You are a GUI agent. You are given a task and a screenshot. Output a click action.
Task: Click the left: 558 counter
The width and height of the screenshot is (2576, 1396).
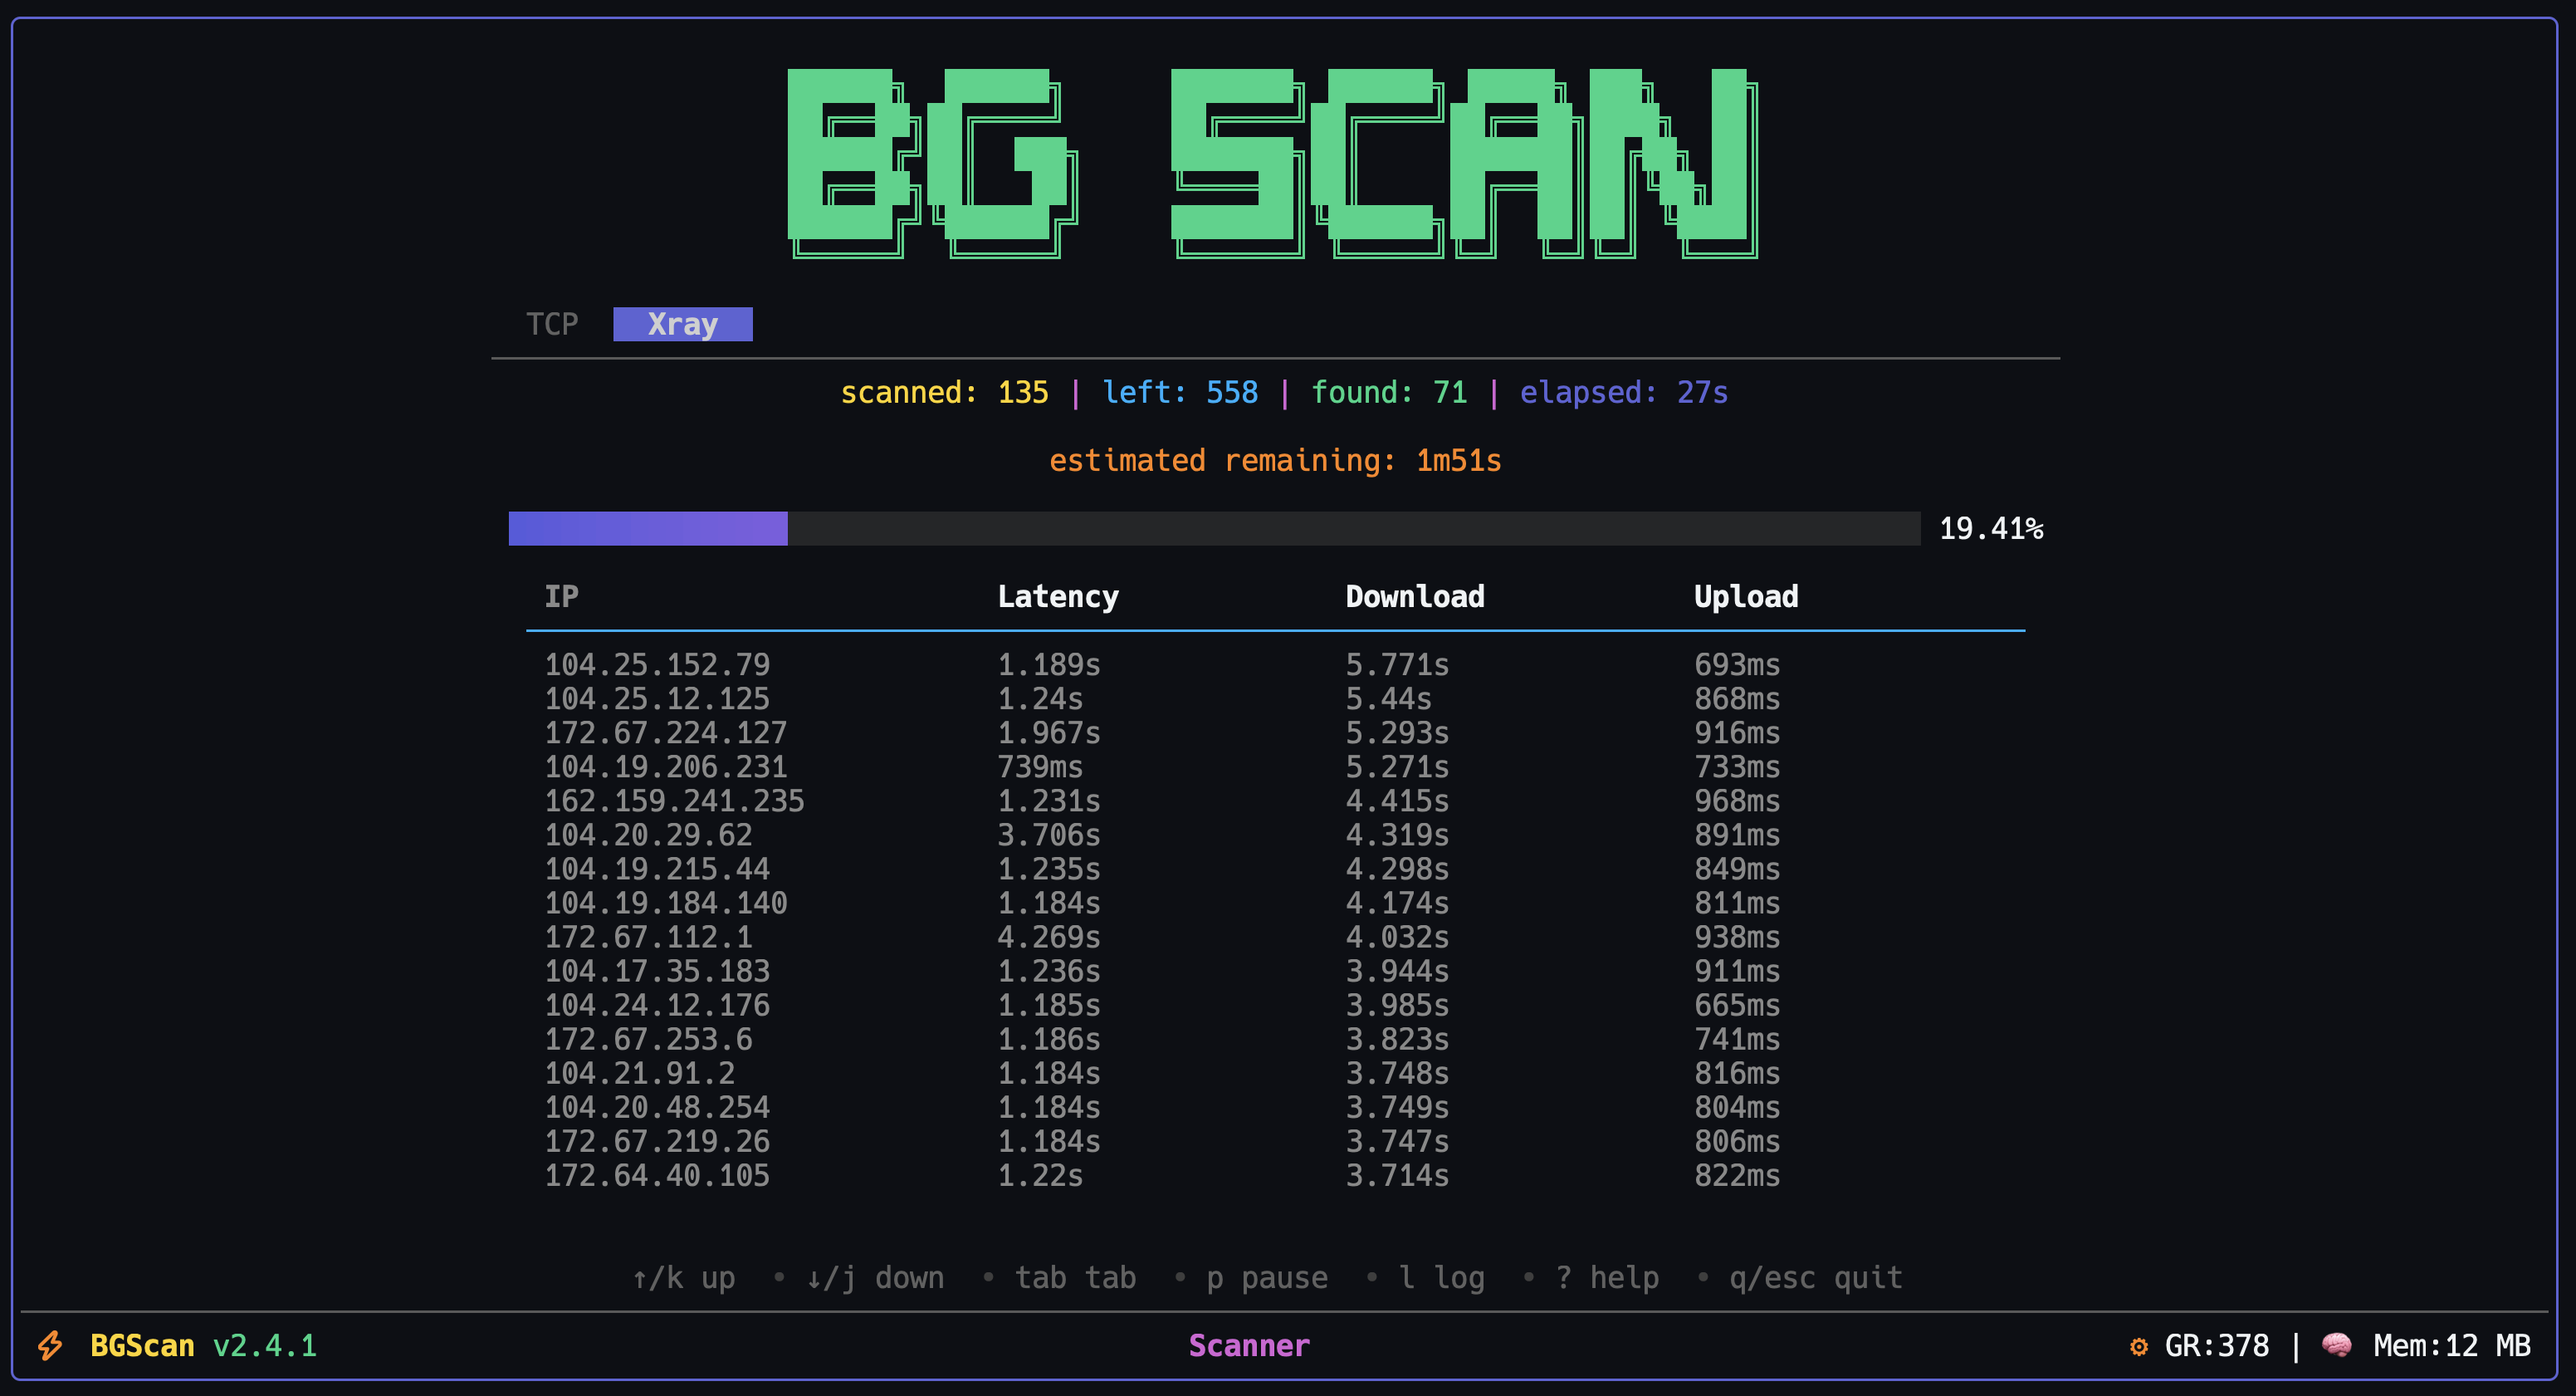click(1180, 392)
